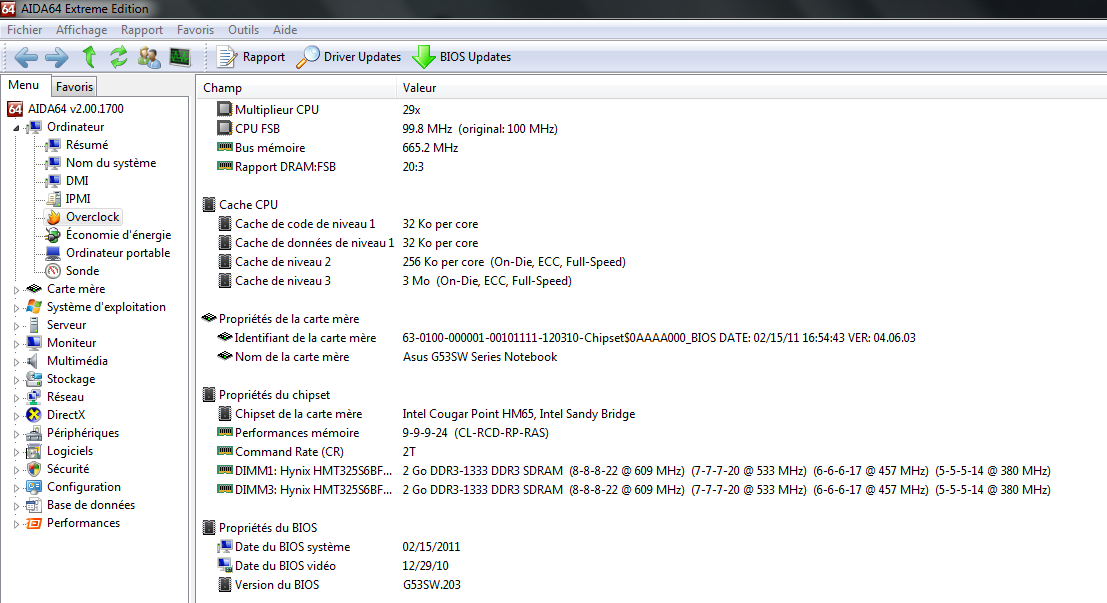Switch to the Favoris tab
Image resolution: width=1107 pixels, height=603 pixels.
(x=74, y=87)
